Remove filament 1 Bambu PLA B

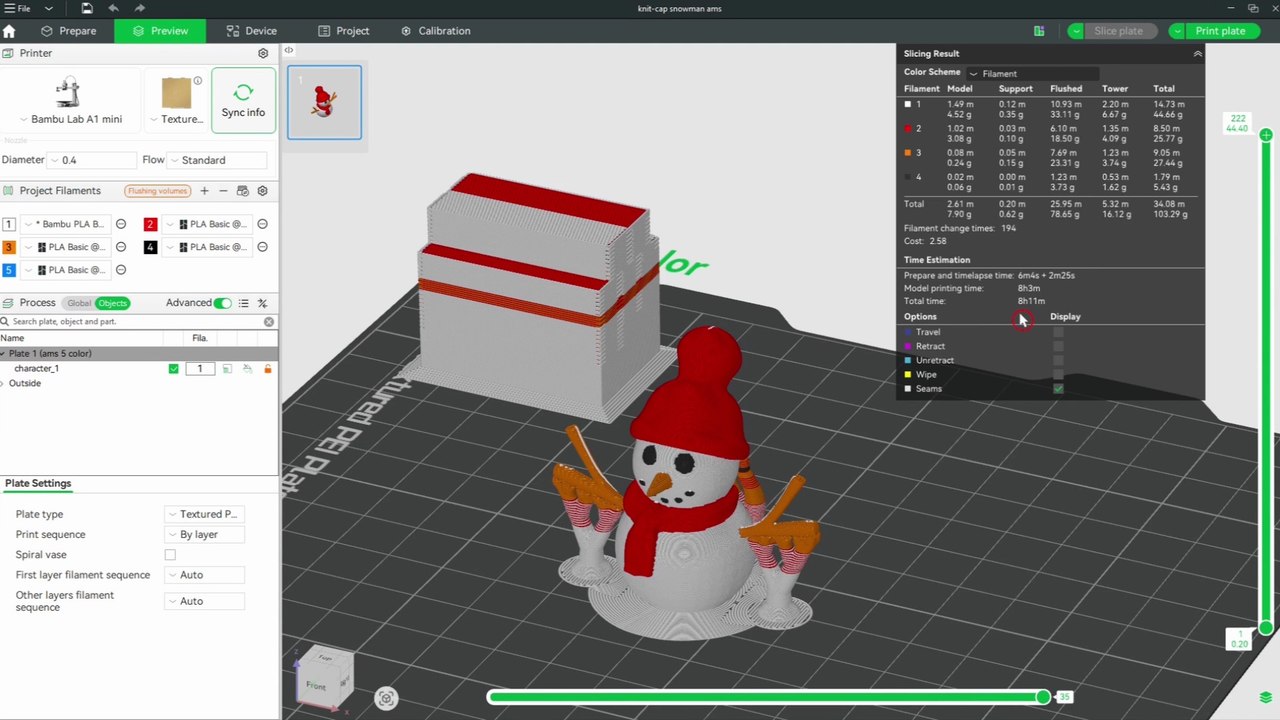pyautogui.click(x=121, y=224)
